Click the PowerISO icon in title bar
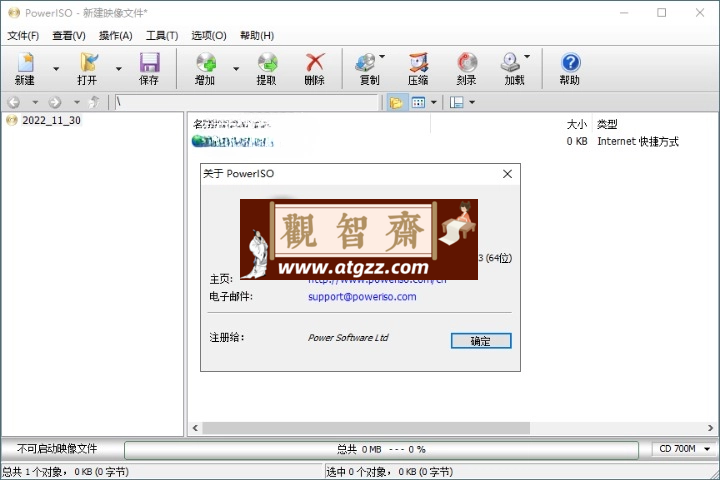The height and width of the screenshot is (480, 720). click(x=14, y=13)
